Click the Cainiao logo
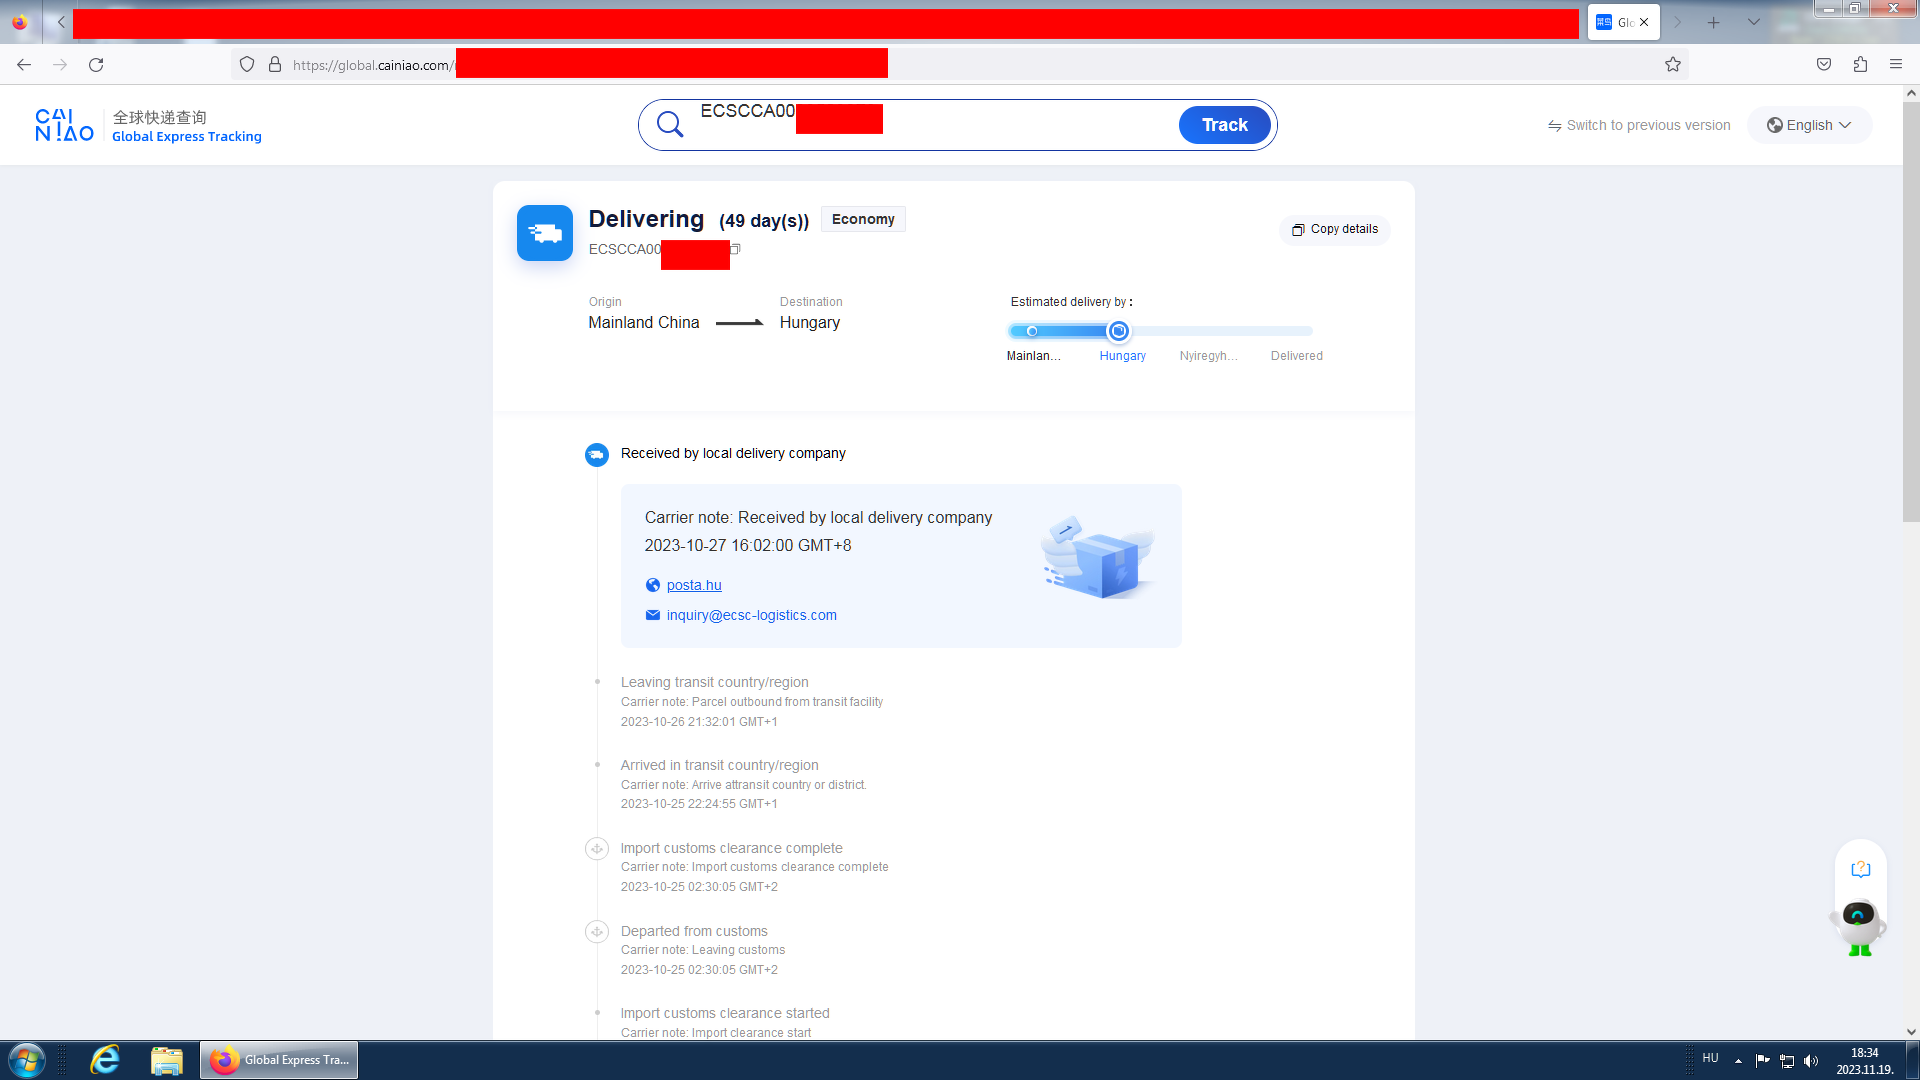 [x=64, y=125]
